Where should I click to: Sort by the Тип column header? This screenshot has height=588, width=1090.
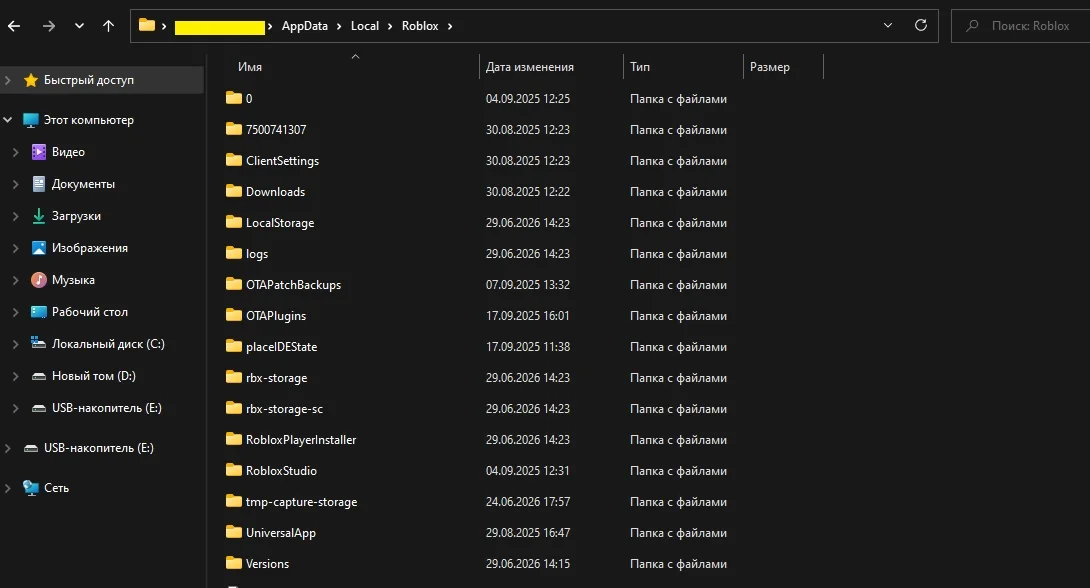tap(640, 67)
